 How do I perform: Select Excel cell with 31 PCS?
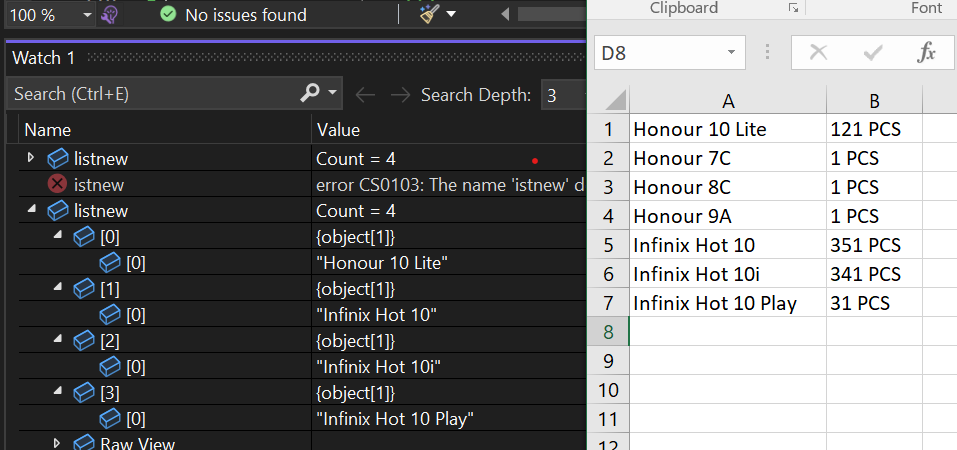pyautogui.click(x=875, y=303)
